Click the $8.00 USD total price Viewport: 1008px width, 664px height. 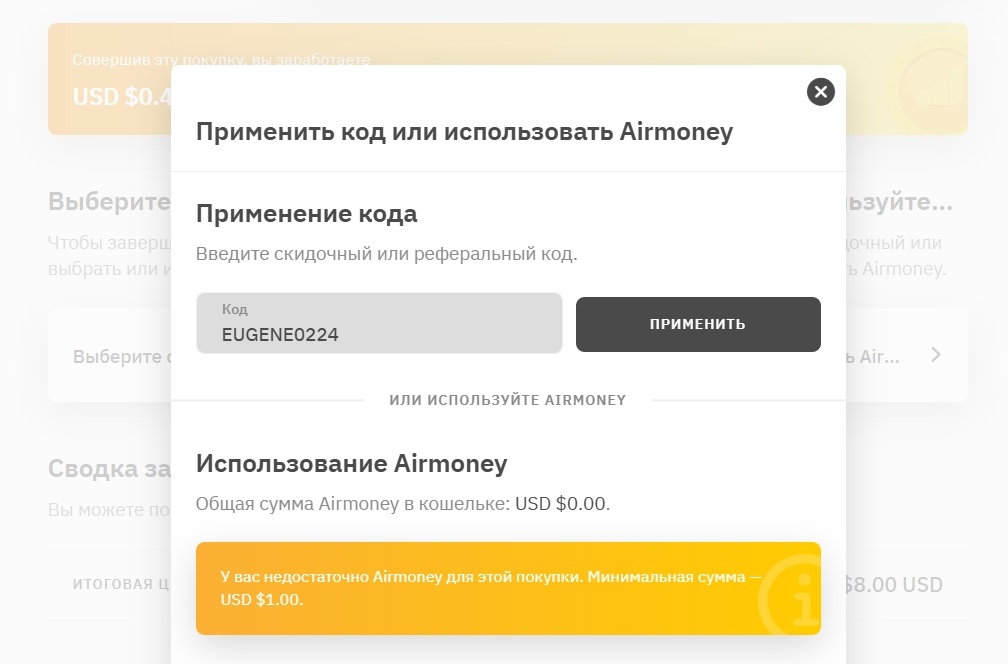[x=893, y=585]
